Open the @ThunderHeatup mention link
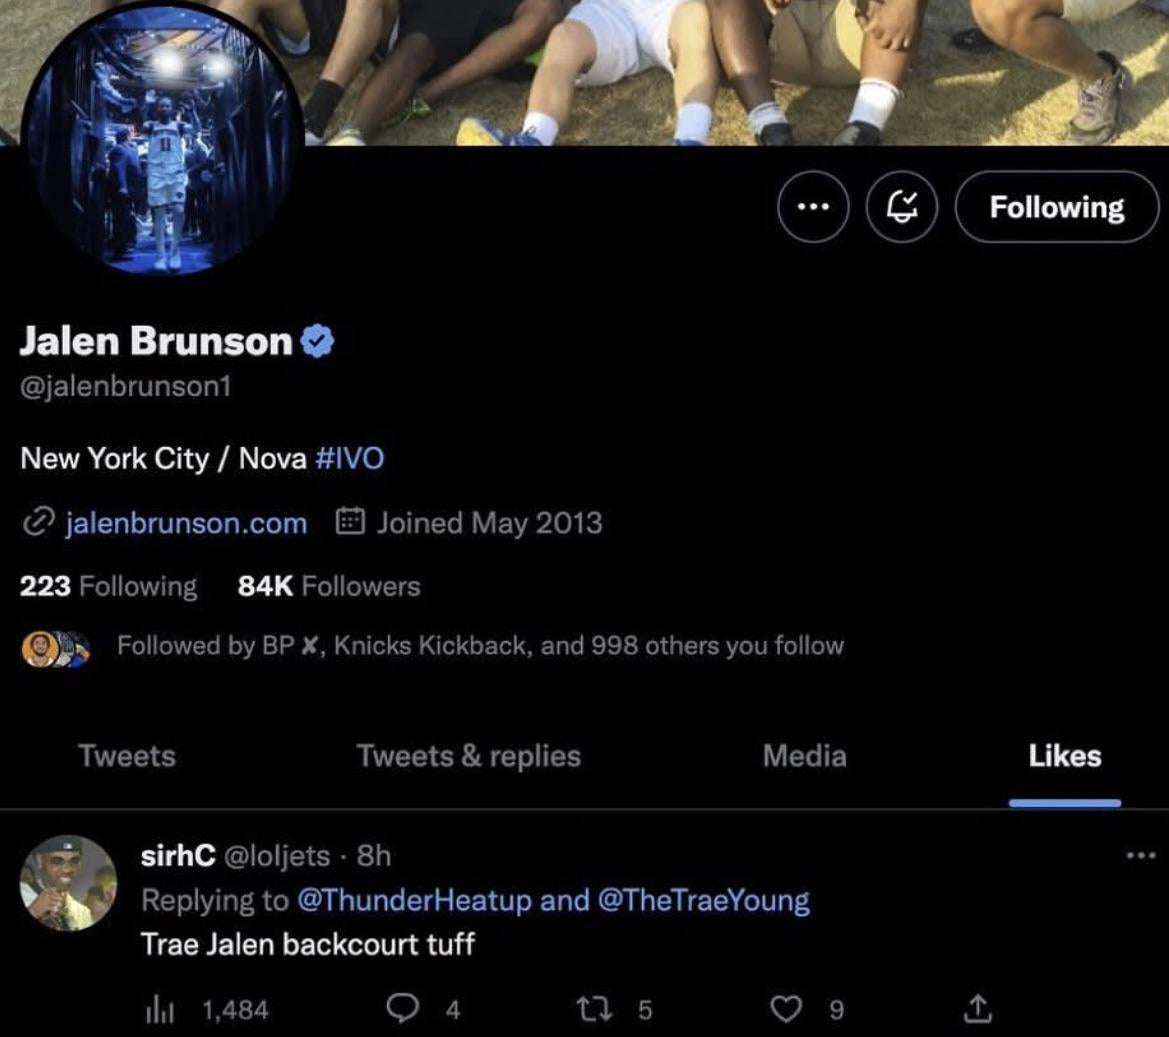This screenshot has height=1037, width=1169. [414, 900]
